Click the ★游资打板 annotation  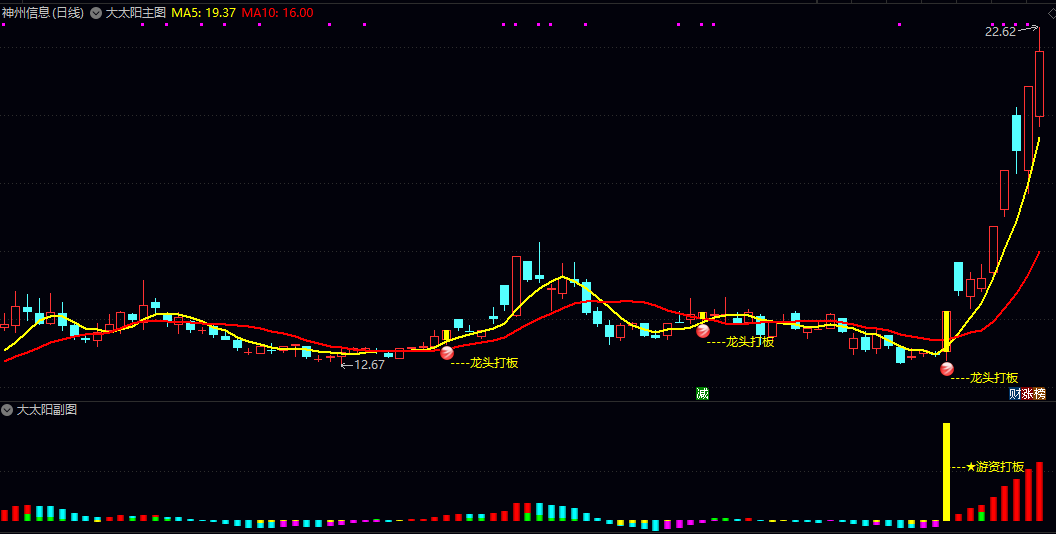point(995,467)
